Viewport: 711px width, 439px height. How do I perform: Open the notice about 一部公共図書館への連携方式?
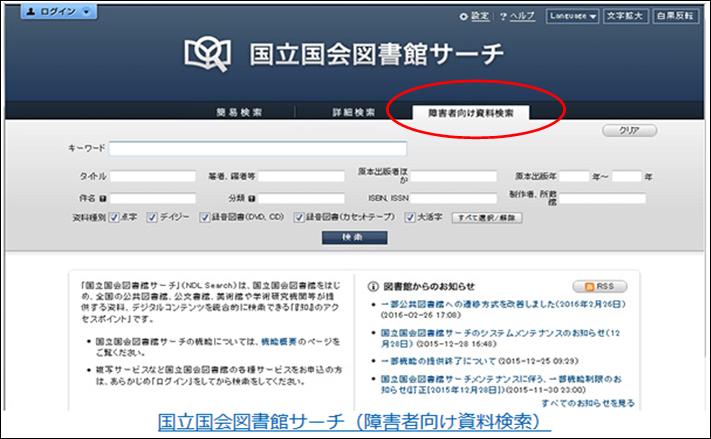point(502,304)
